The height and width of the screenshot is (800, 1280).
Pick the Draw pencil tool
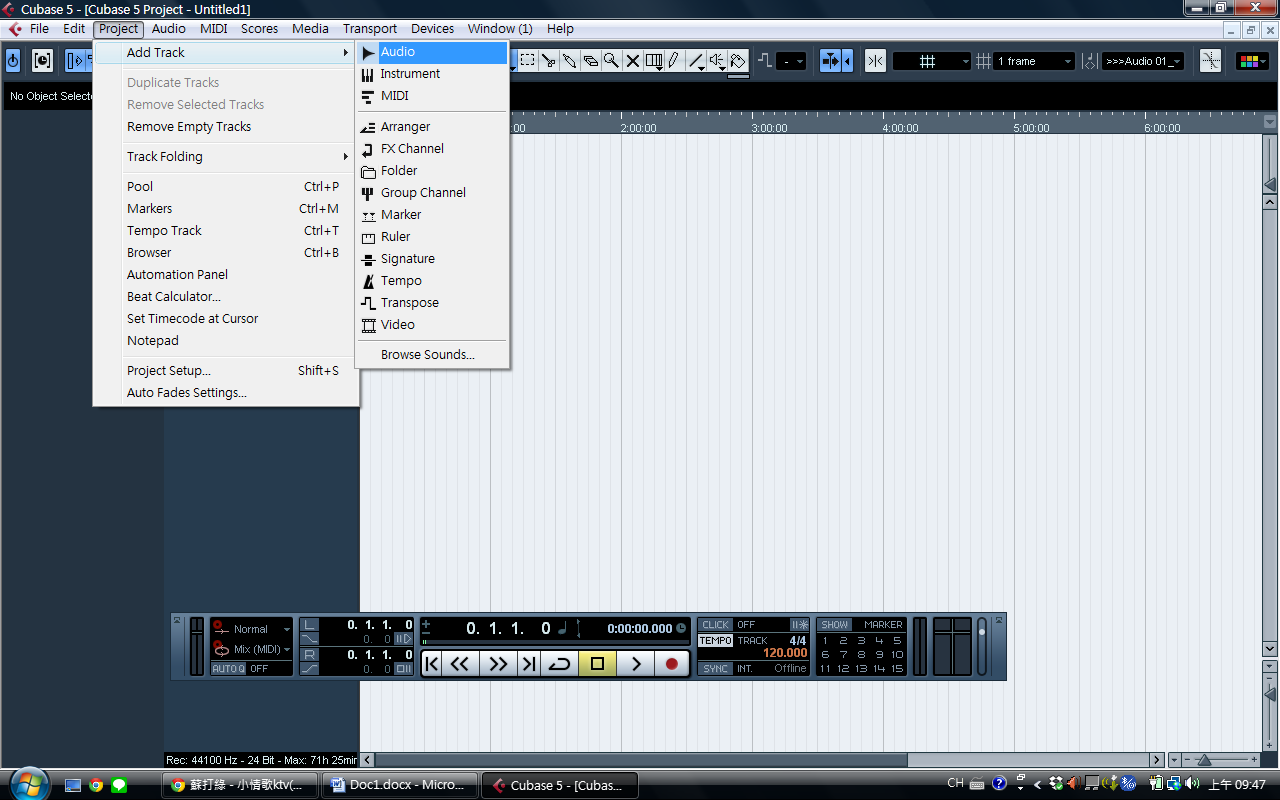coord(674,61)
